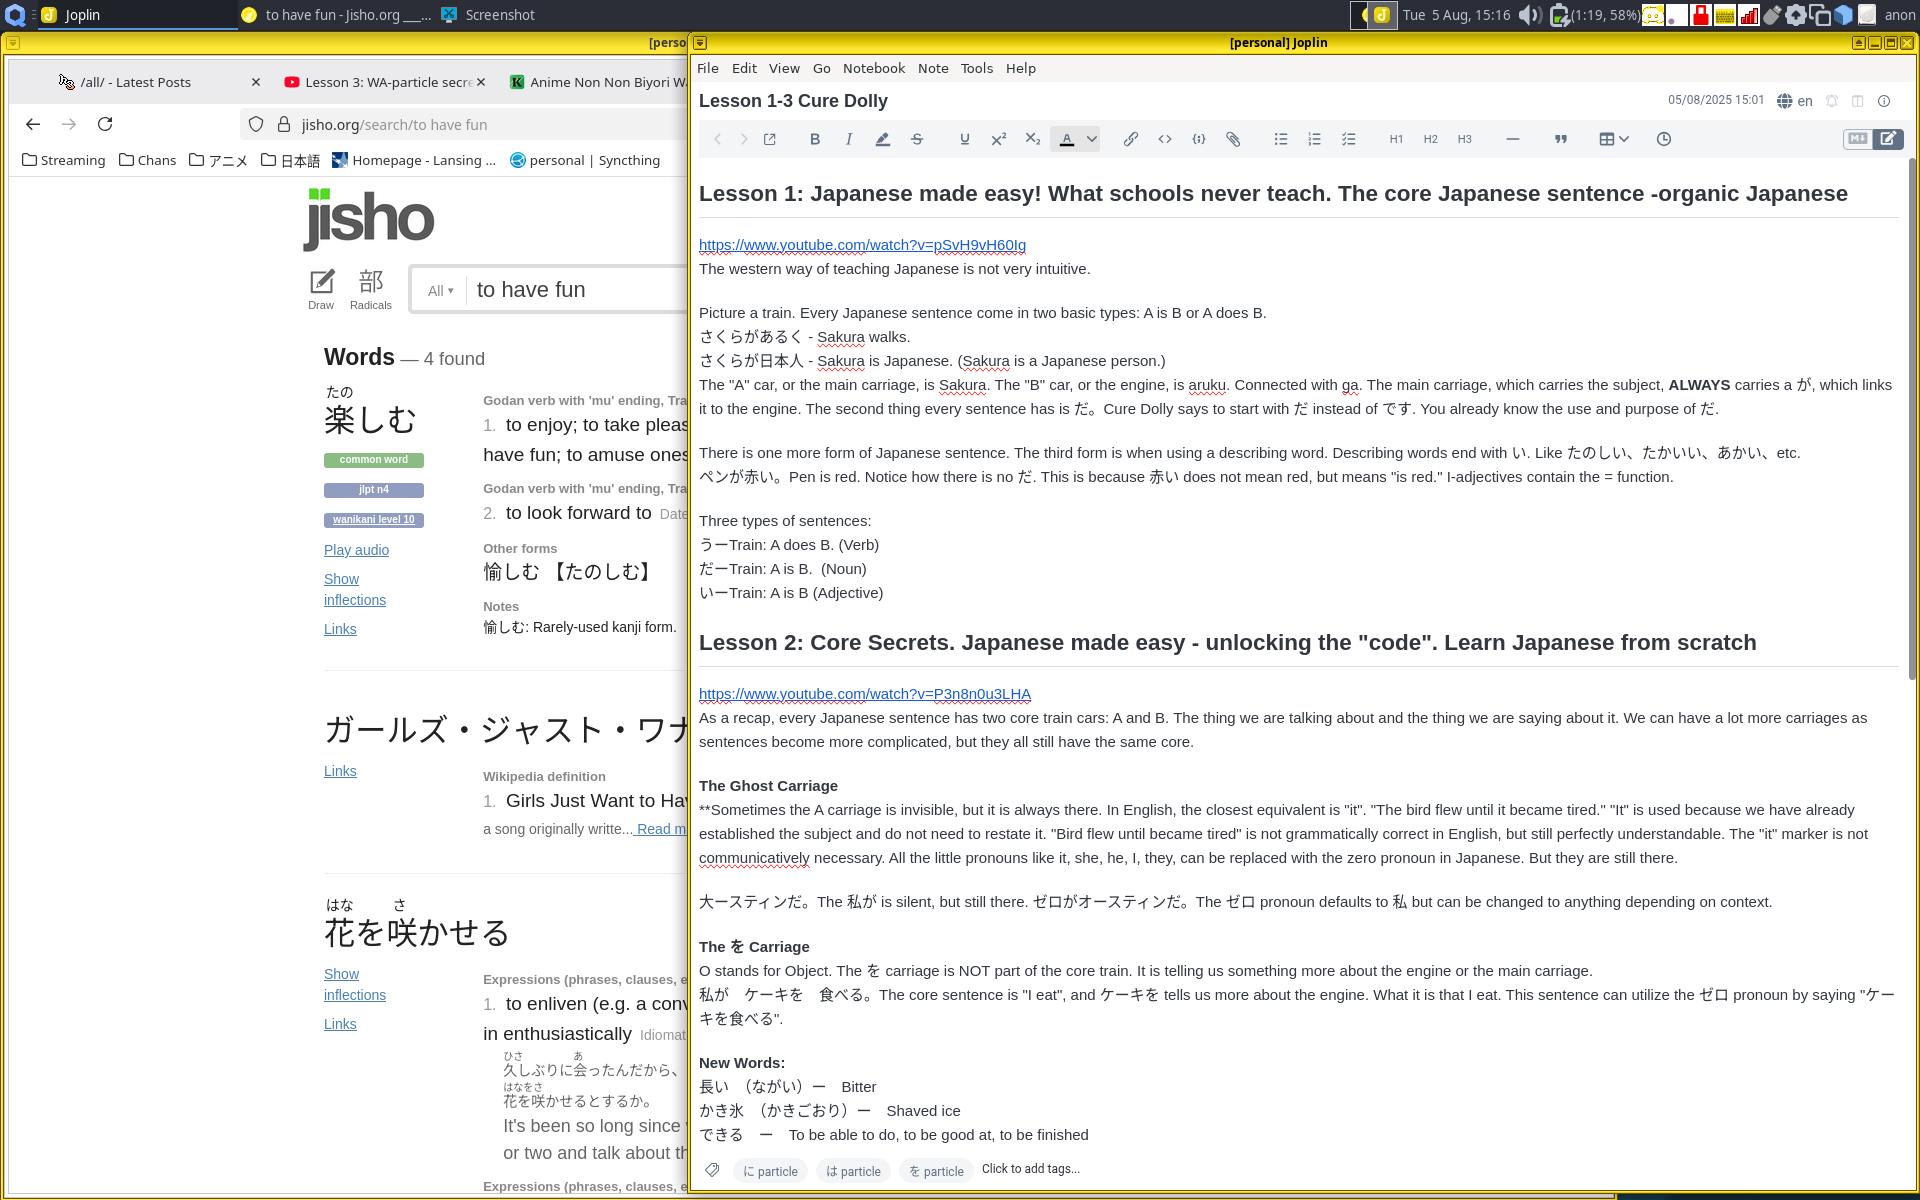Toggle editor layout view icon
The height and width of the screenshot is (1200, 1920).
pos(1857,101)
